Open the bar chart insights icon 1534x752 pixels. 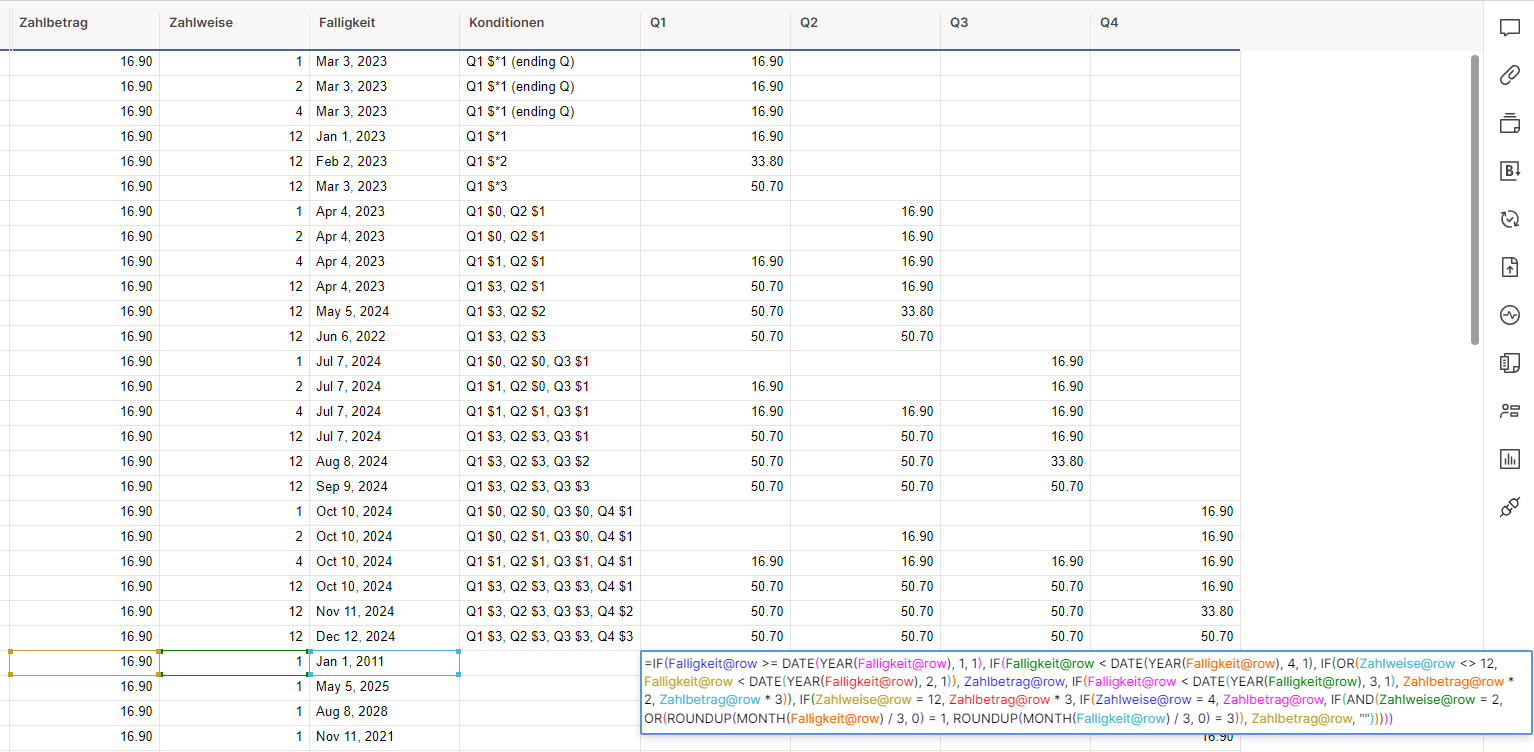pyautogui.click(x=1509, y=459)
